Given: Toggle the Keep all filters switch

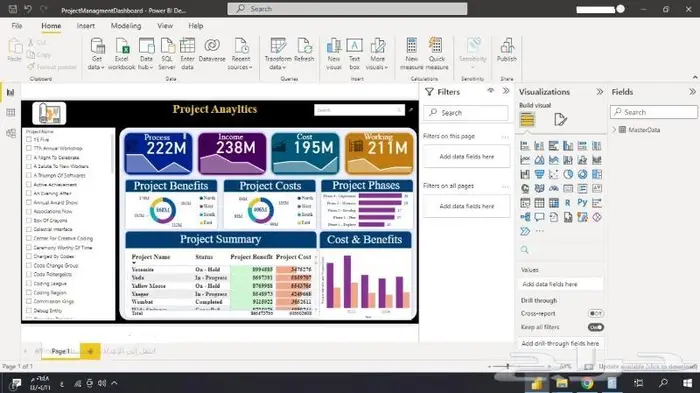Looking at the screenshot, I should click(x=596, y=327).
